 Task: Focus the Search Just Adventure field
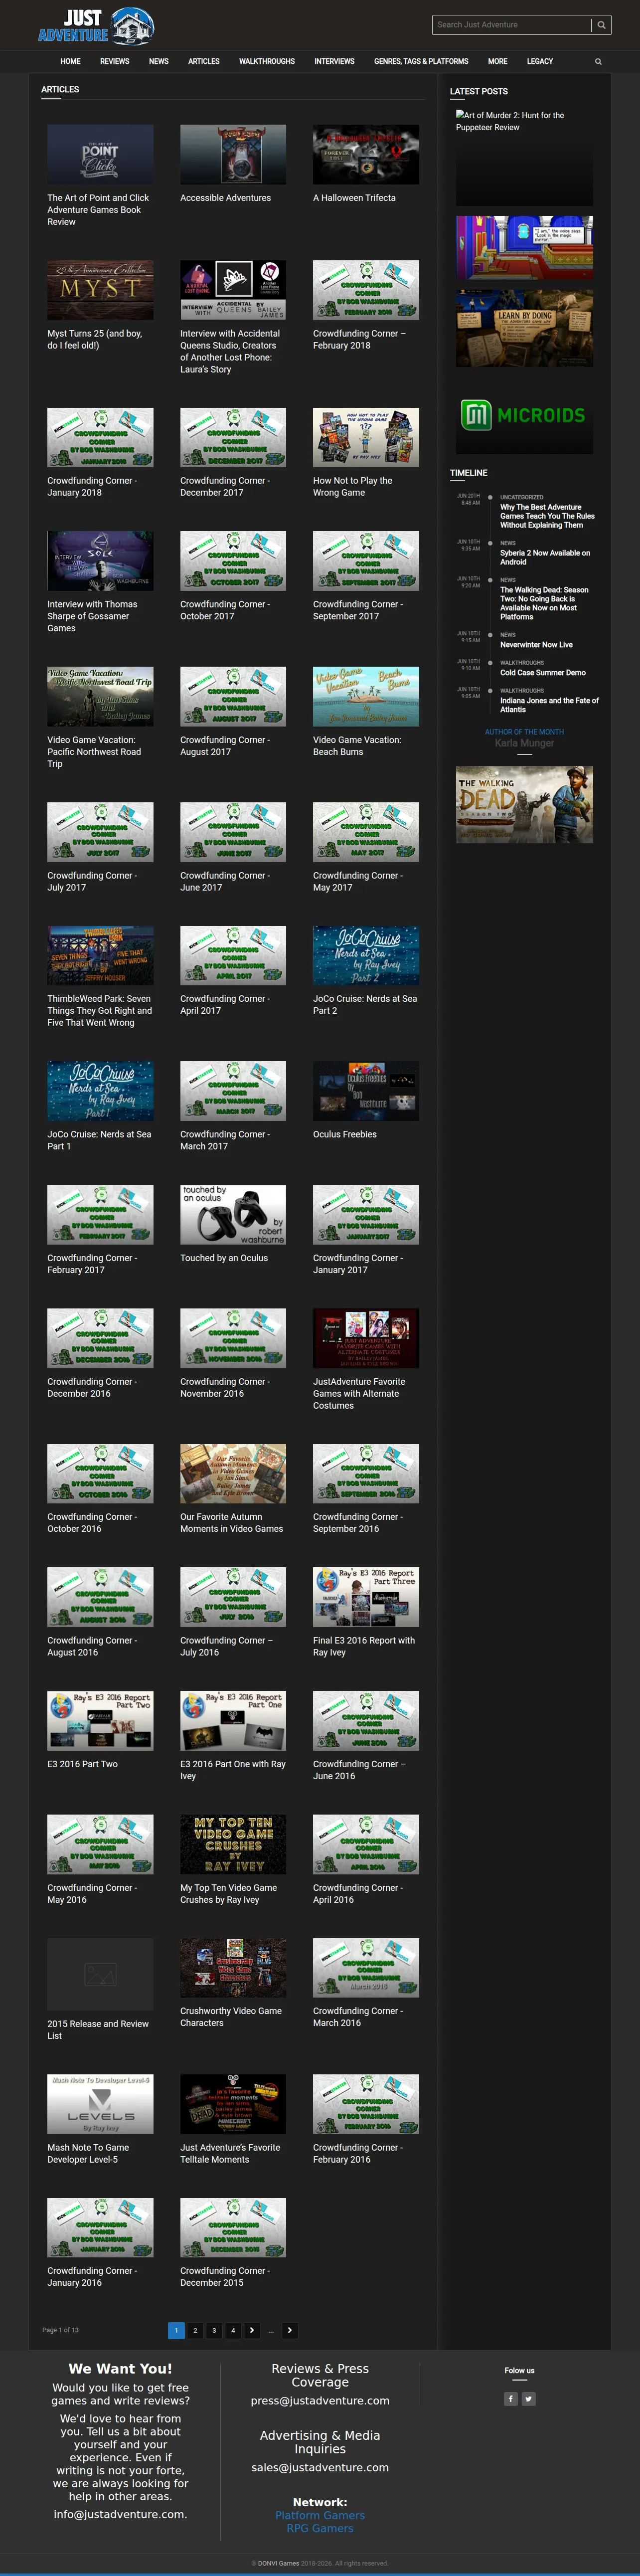(512, 25)
